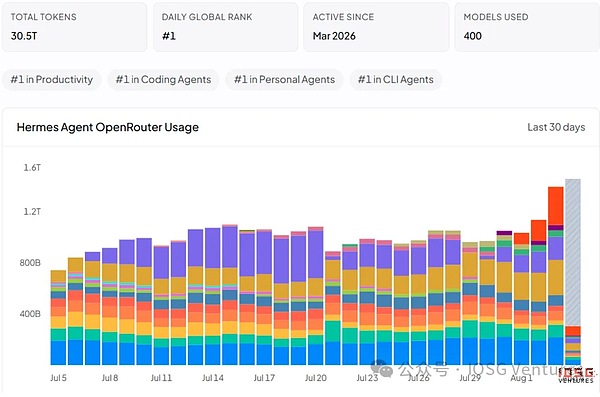Click the tall red-orange segment of tallest bar
The image size is (600, 397).
pyautogui.click(x=556, y=206)
